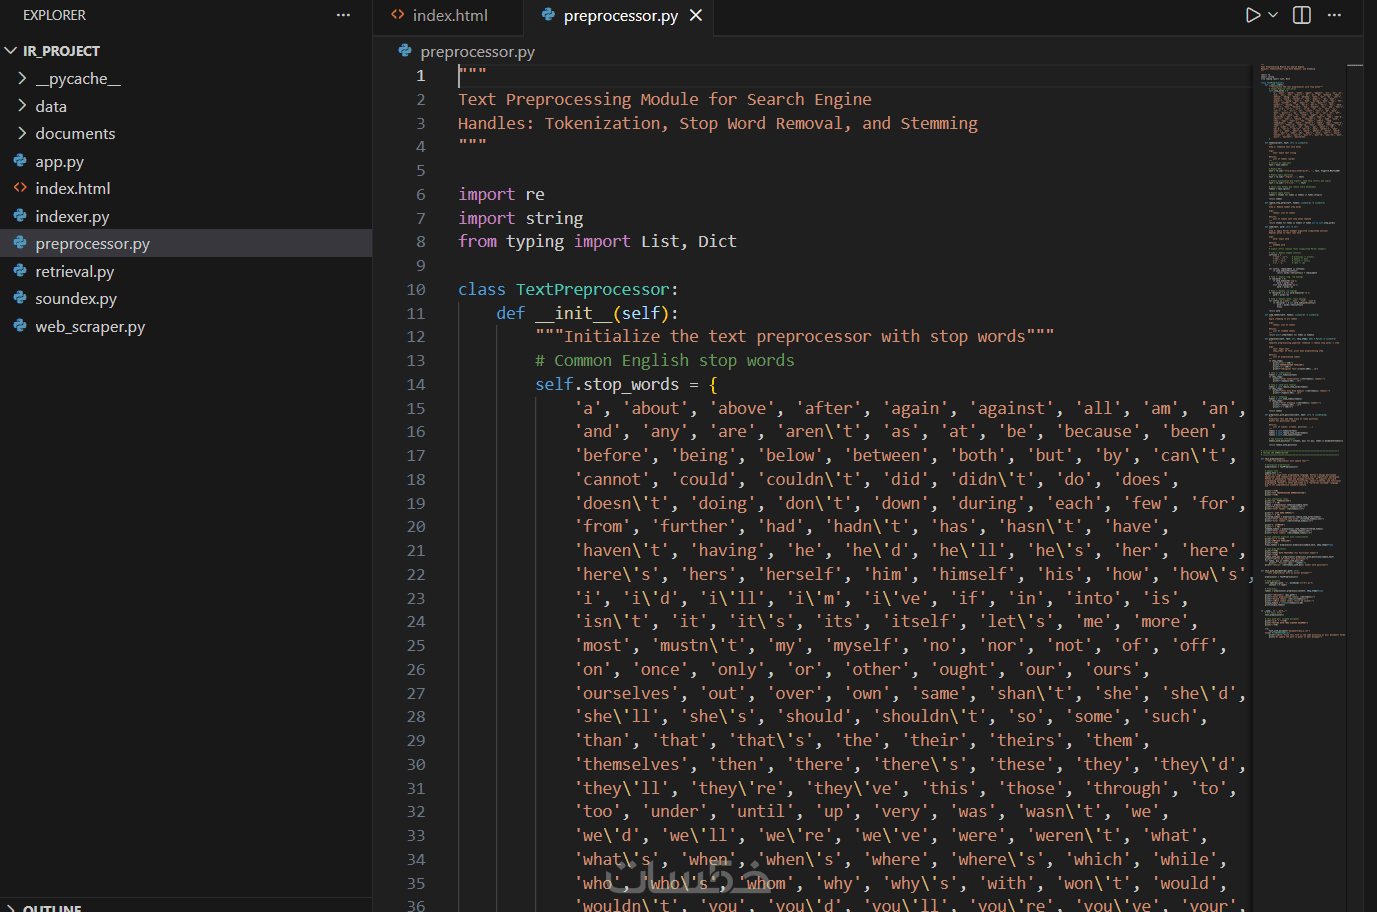The width and height of the screenshot is (1377, 912).
Task: Open app.py file icon in explorer
Action: point(20,161)
